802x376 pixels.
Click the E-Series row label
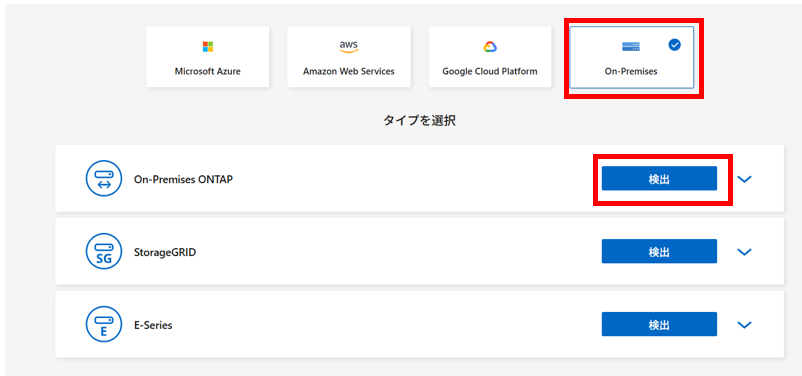click(x=153, y=325)
